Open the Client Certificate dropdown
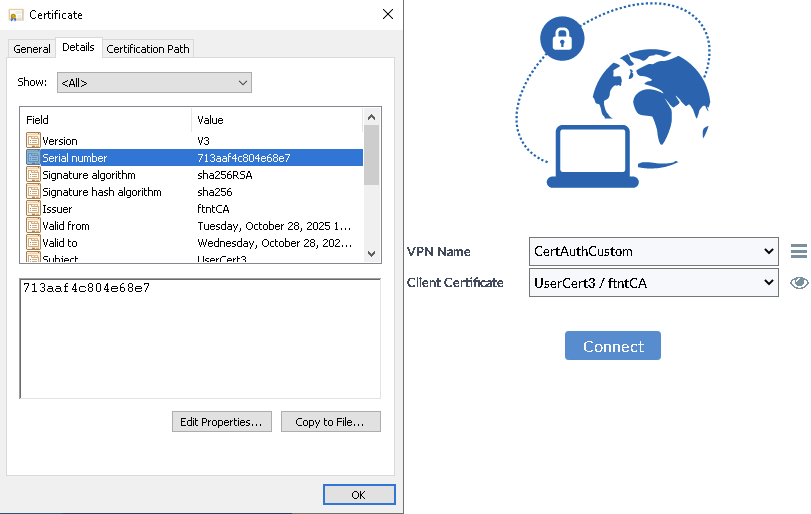 653,283
